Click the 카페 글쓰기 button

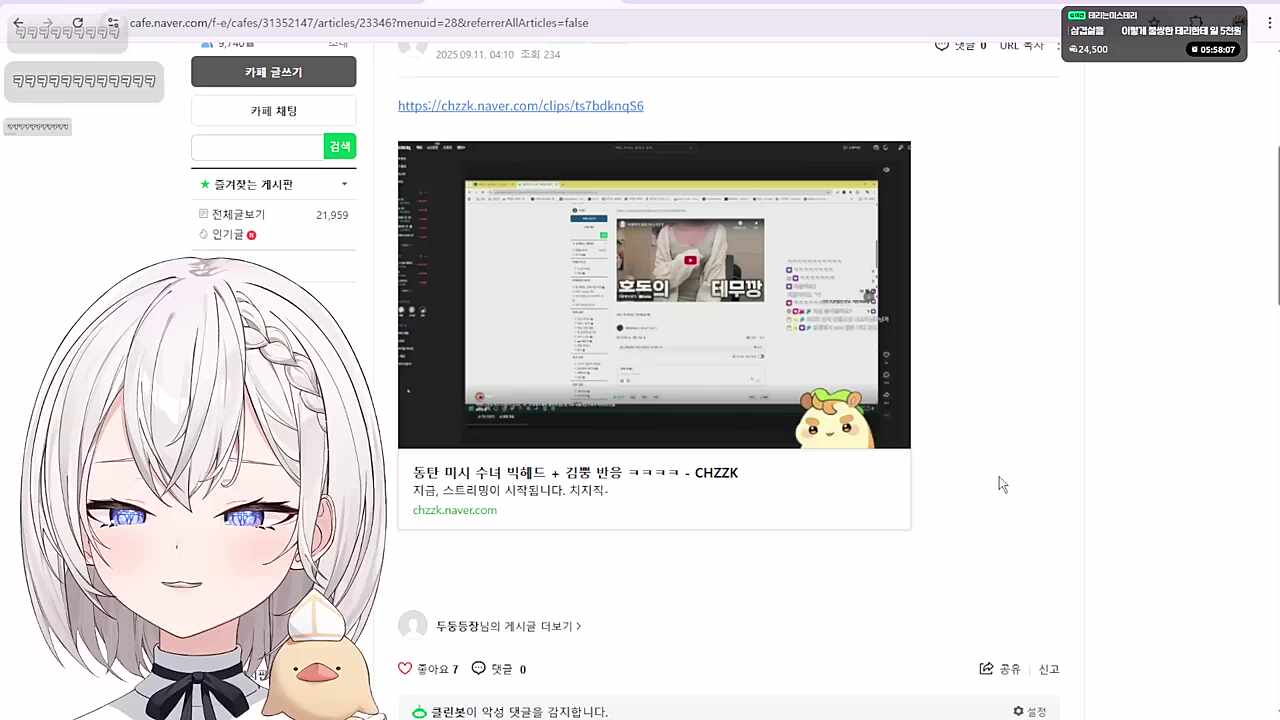[273, 72]
